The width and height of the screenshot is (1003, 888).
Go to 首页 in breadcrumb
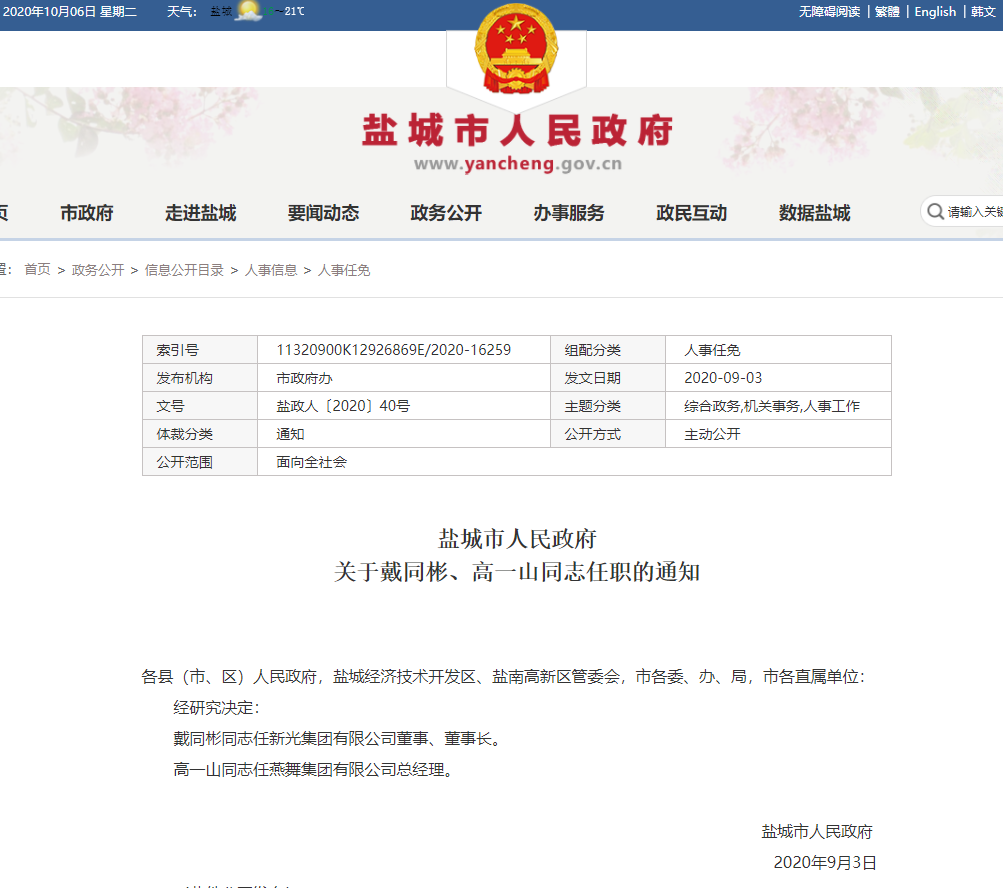pyautogui.click(x=37, y=270)
